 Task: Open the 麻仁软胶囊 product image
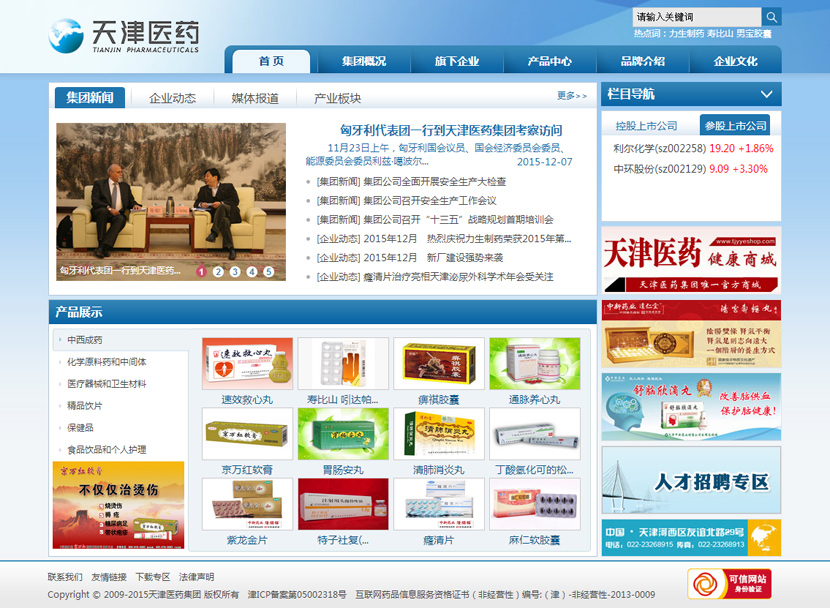point(535,504)
